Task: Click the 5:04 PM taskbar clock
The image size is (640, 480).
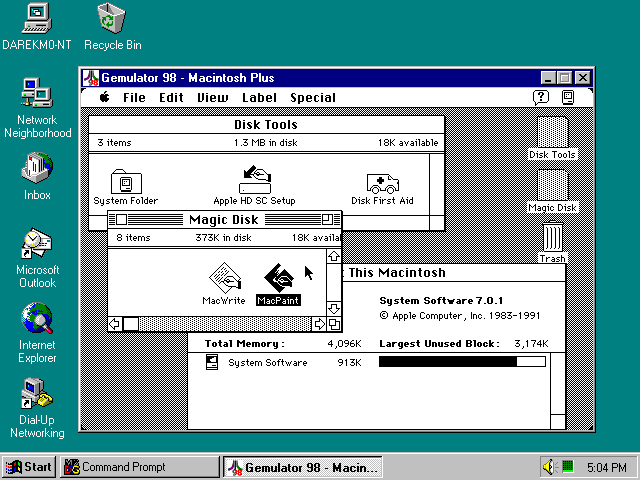Action: (607, 467)
